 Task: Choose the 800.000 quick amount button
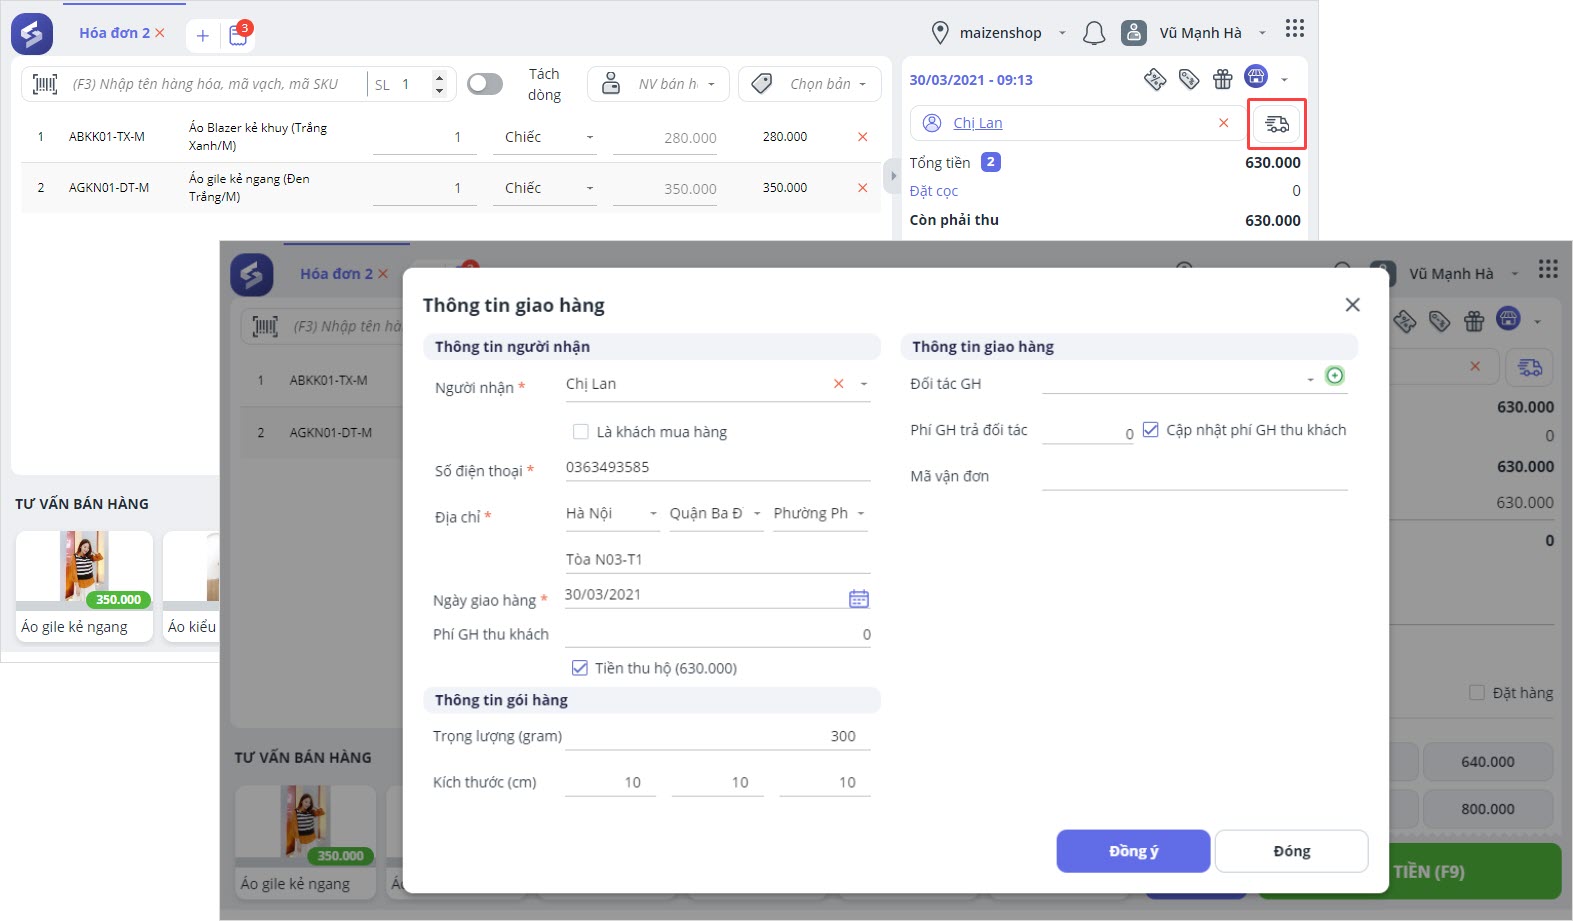tap(1487, 809)
